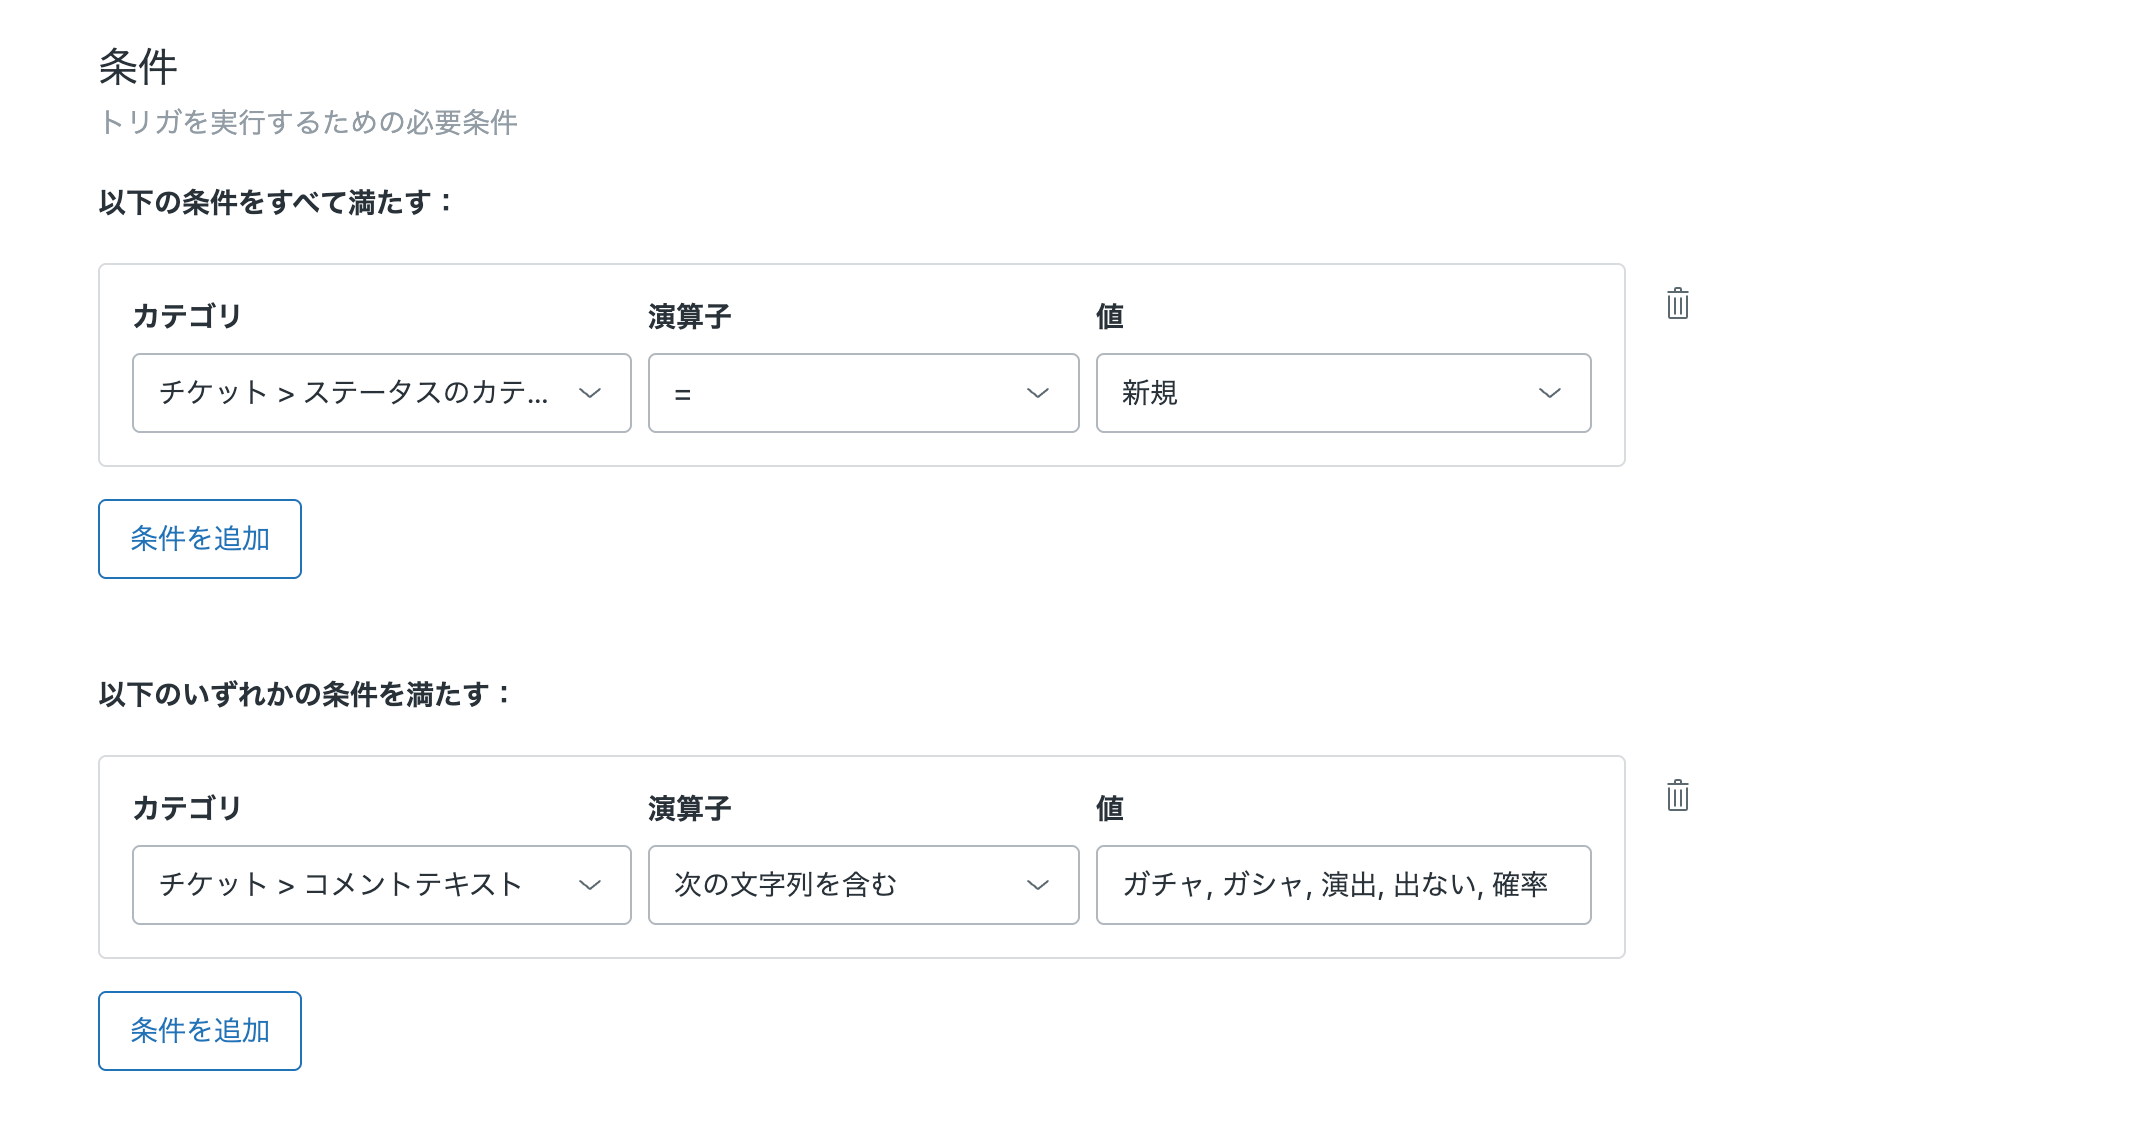Image resolution: width=2138 pixels, height=1122 pixels.
Task: Open the 新規 value dropdown
Action: [x=1320, y=393]
